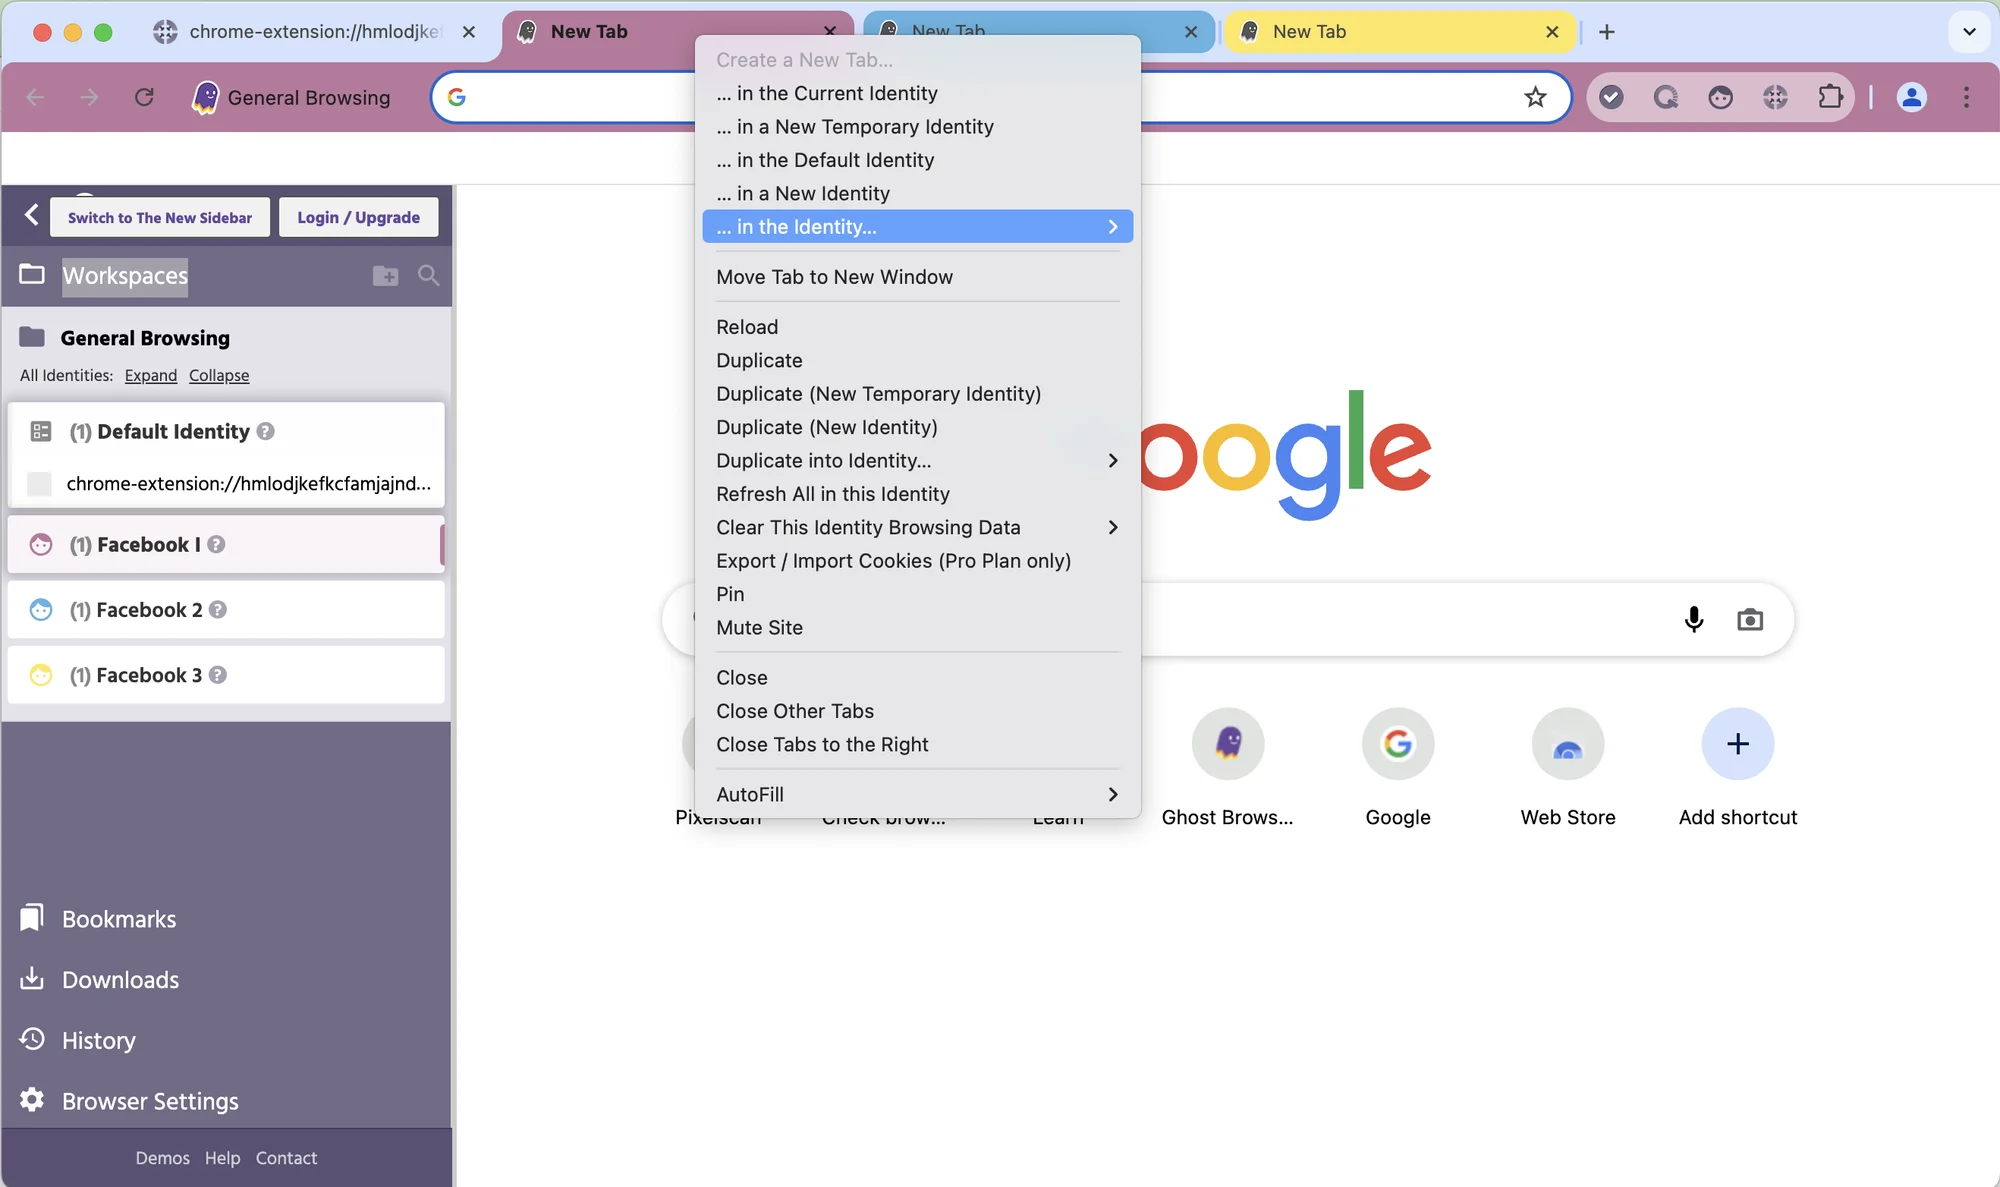Click the Demos footer link
Image resolution: width=2000 pixels, height=1187 pixels.
click(162, 1158)
